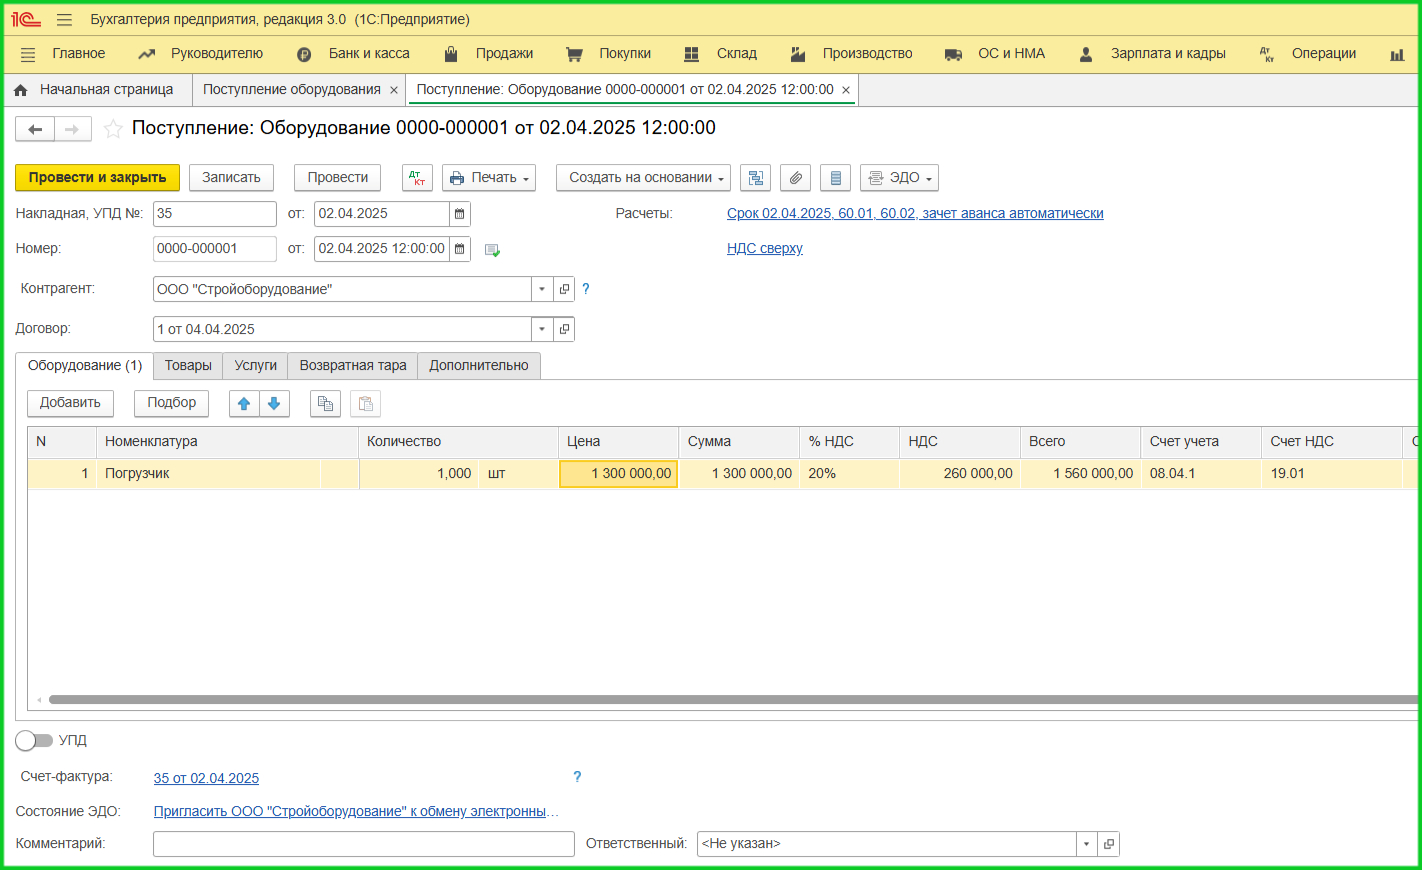Click the back navigation arrow

coord(35,129)
